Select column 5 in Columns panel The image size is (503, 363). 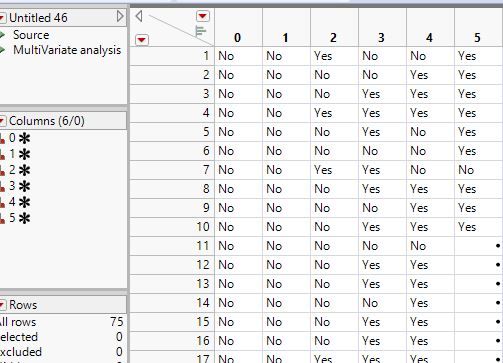pos(12,218)
